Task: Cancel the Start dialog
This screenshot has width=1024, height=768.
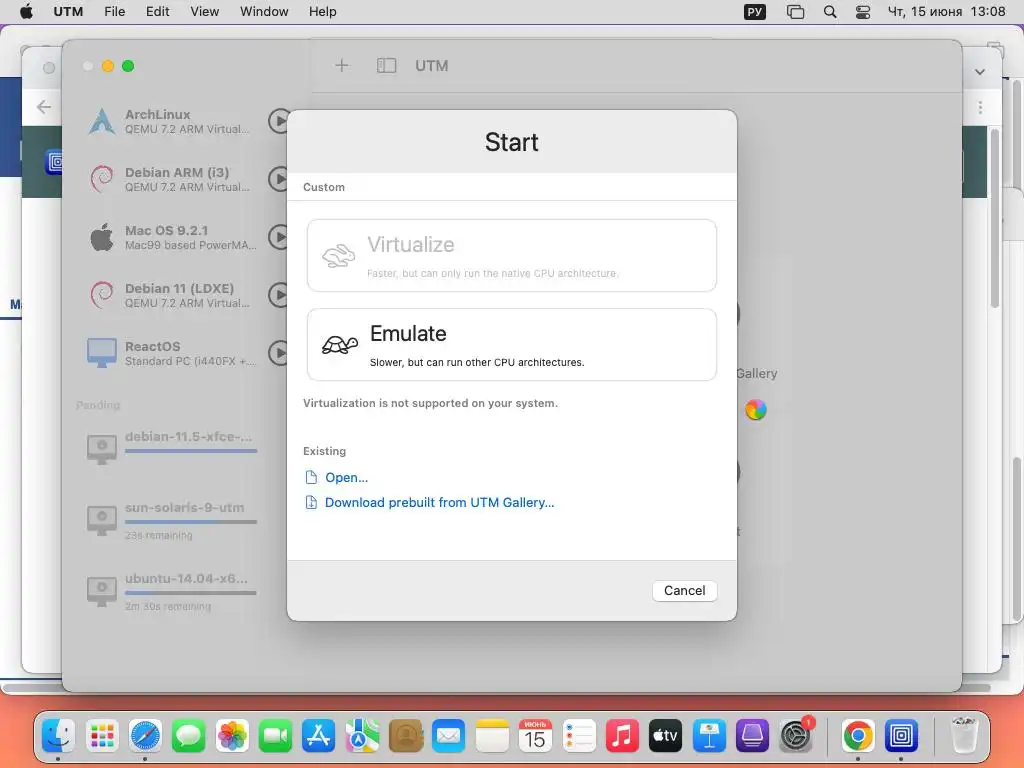Action: (x=684, y=590)
